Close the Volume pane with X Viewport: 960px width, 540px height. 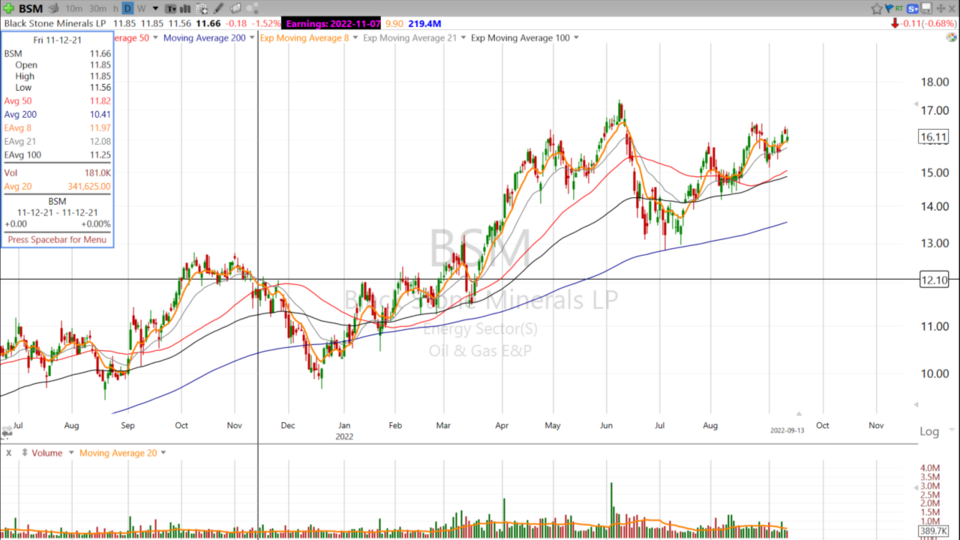(x=9, y=453)
